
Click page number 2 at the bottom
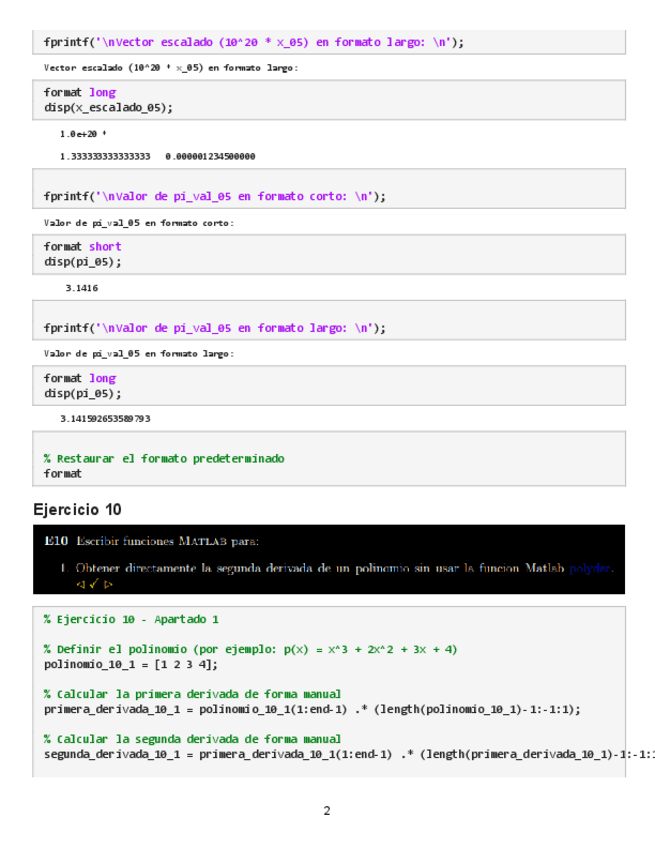click(x=327, y=810)
